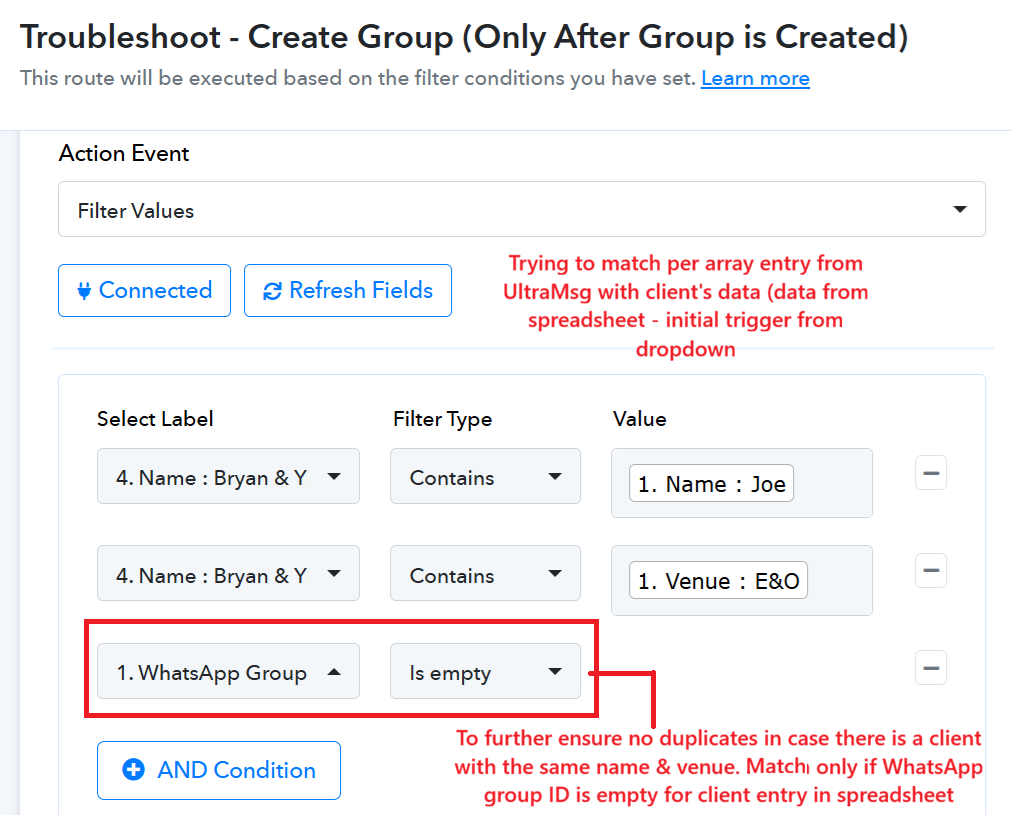The image size is (1011, 815).
Task: Open the Action Event Filter Values dropdown
Action: pos(522,210)
